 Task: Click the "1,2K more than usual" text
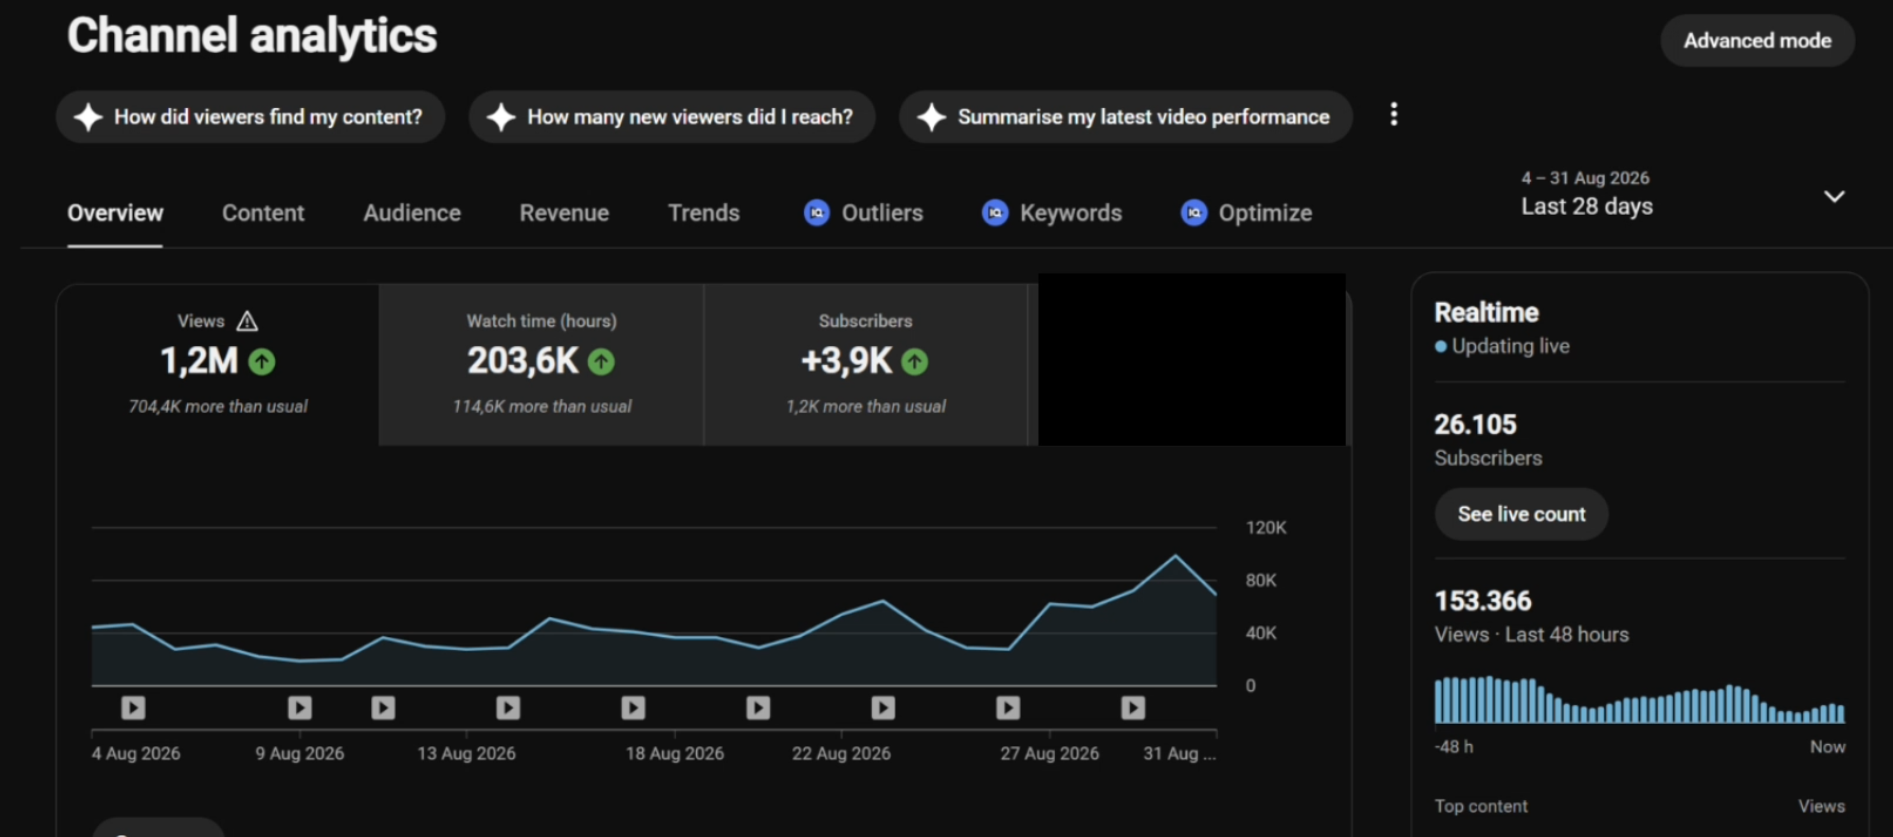(x=866, y=406)
